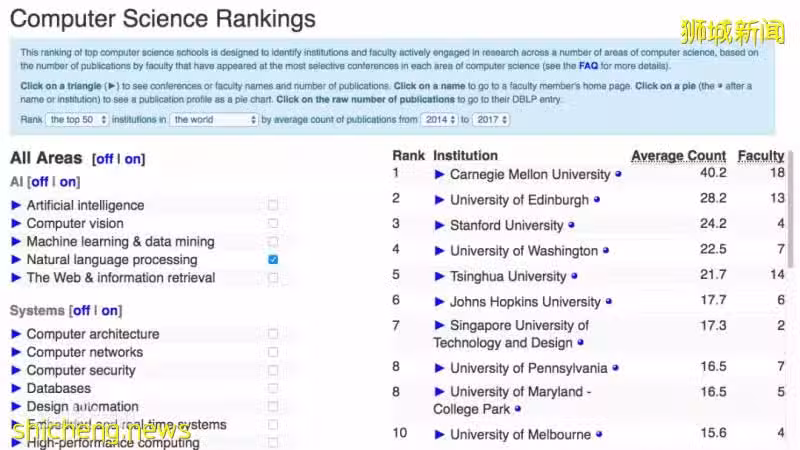This screenshot has width=800, height=450.
Task: View Tsinghua University pie chart
Action: [574, 276]
